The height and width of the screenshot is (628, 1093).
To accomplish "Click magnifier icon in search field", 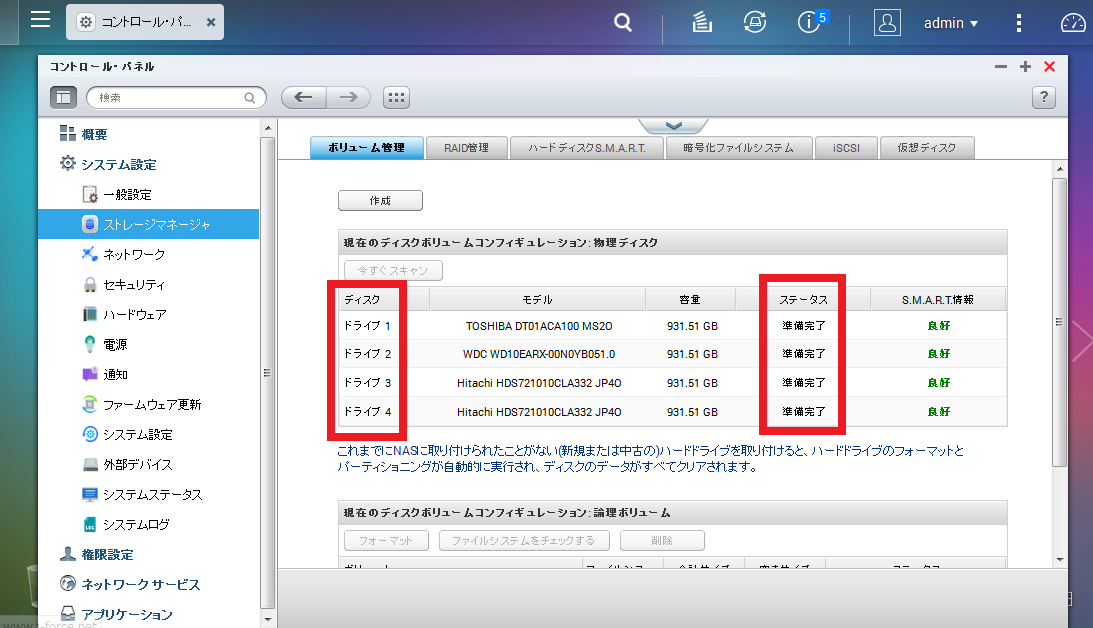I will [x=250, y=98].
